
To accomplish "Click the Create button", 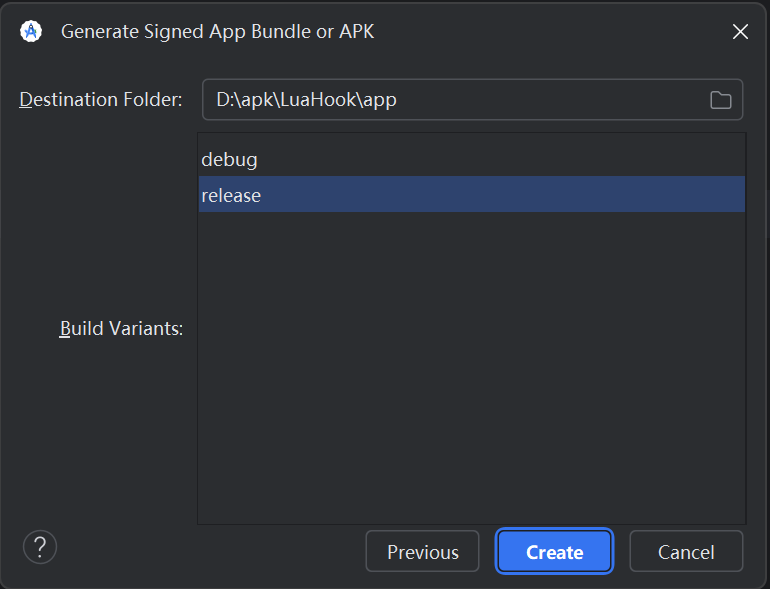I will (x=554, y=552).
